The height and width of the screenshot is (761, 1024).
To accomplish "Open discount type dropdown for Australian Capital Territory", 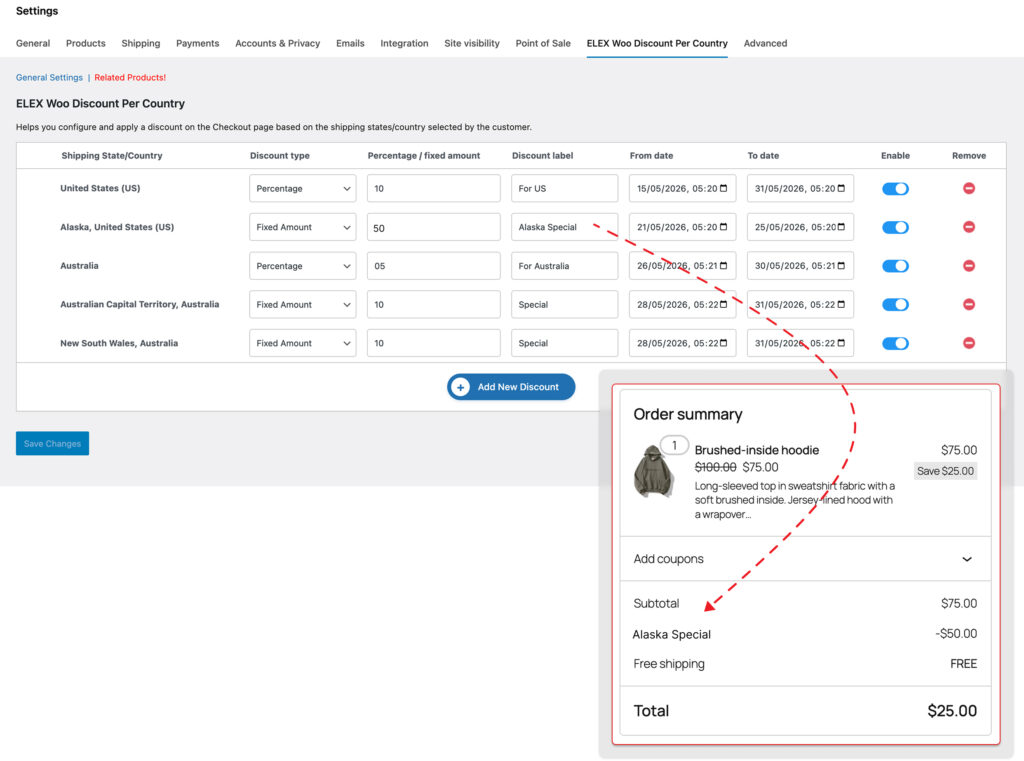I will [302, 304].
